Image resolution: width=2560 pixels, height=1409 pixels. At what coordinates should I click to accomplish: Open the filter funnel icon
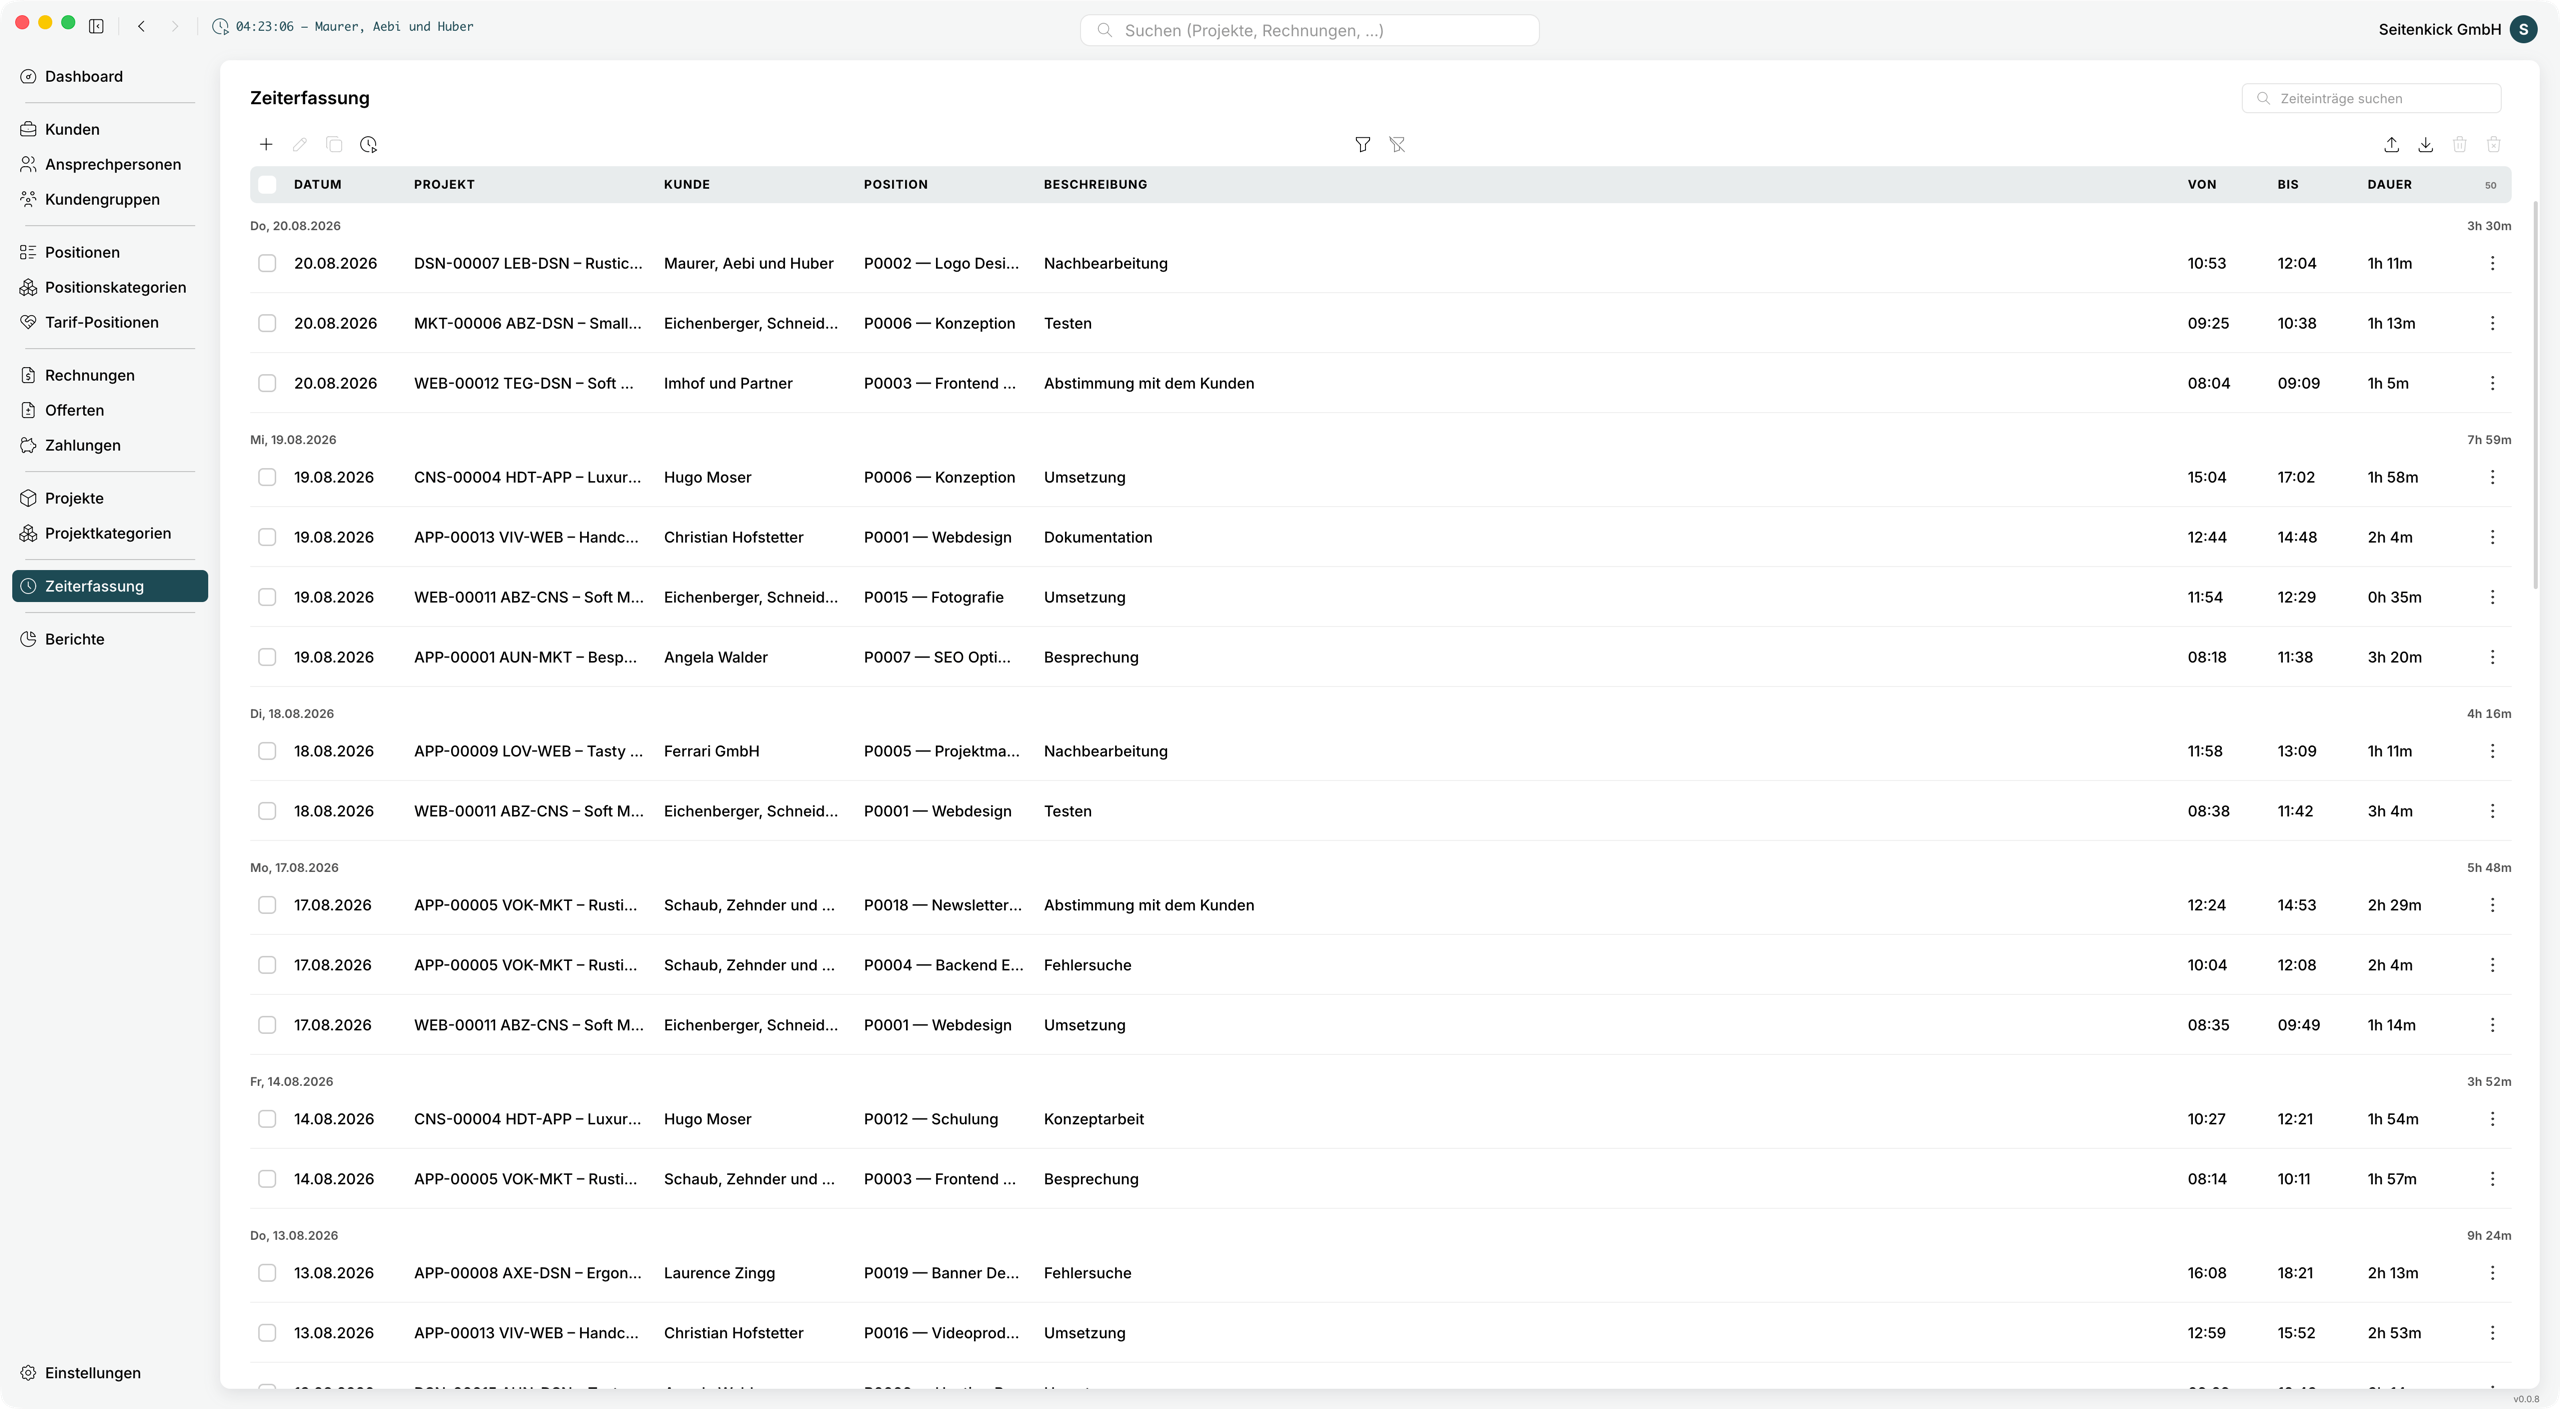[1363, 145]
